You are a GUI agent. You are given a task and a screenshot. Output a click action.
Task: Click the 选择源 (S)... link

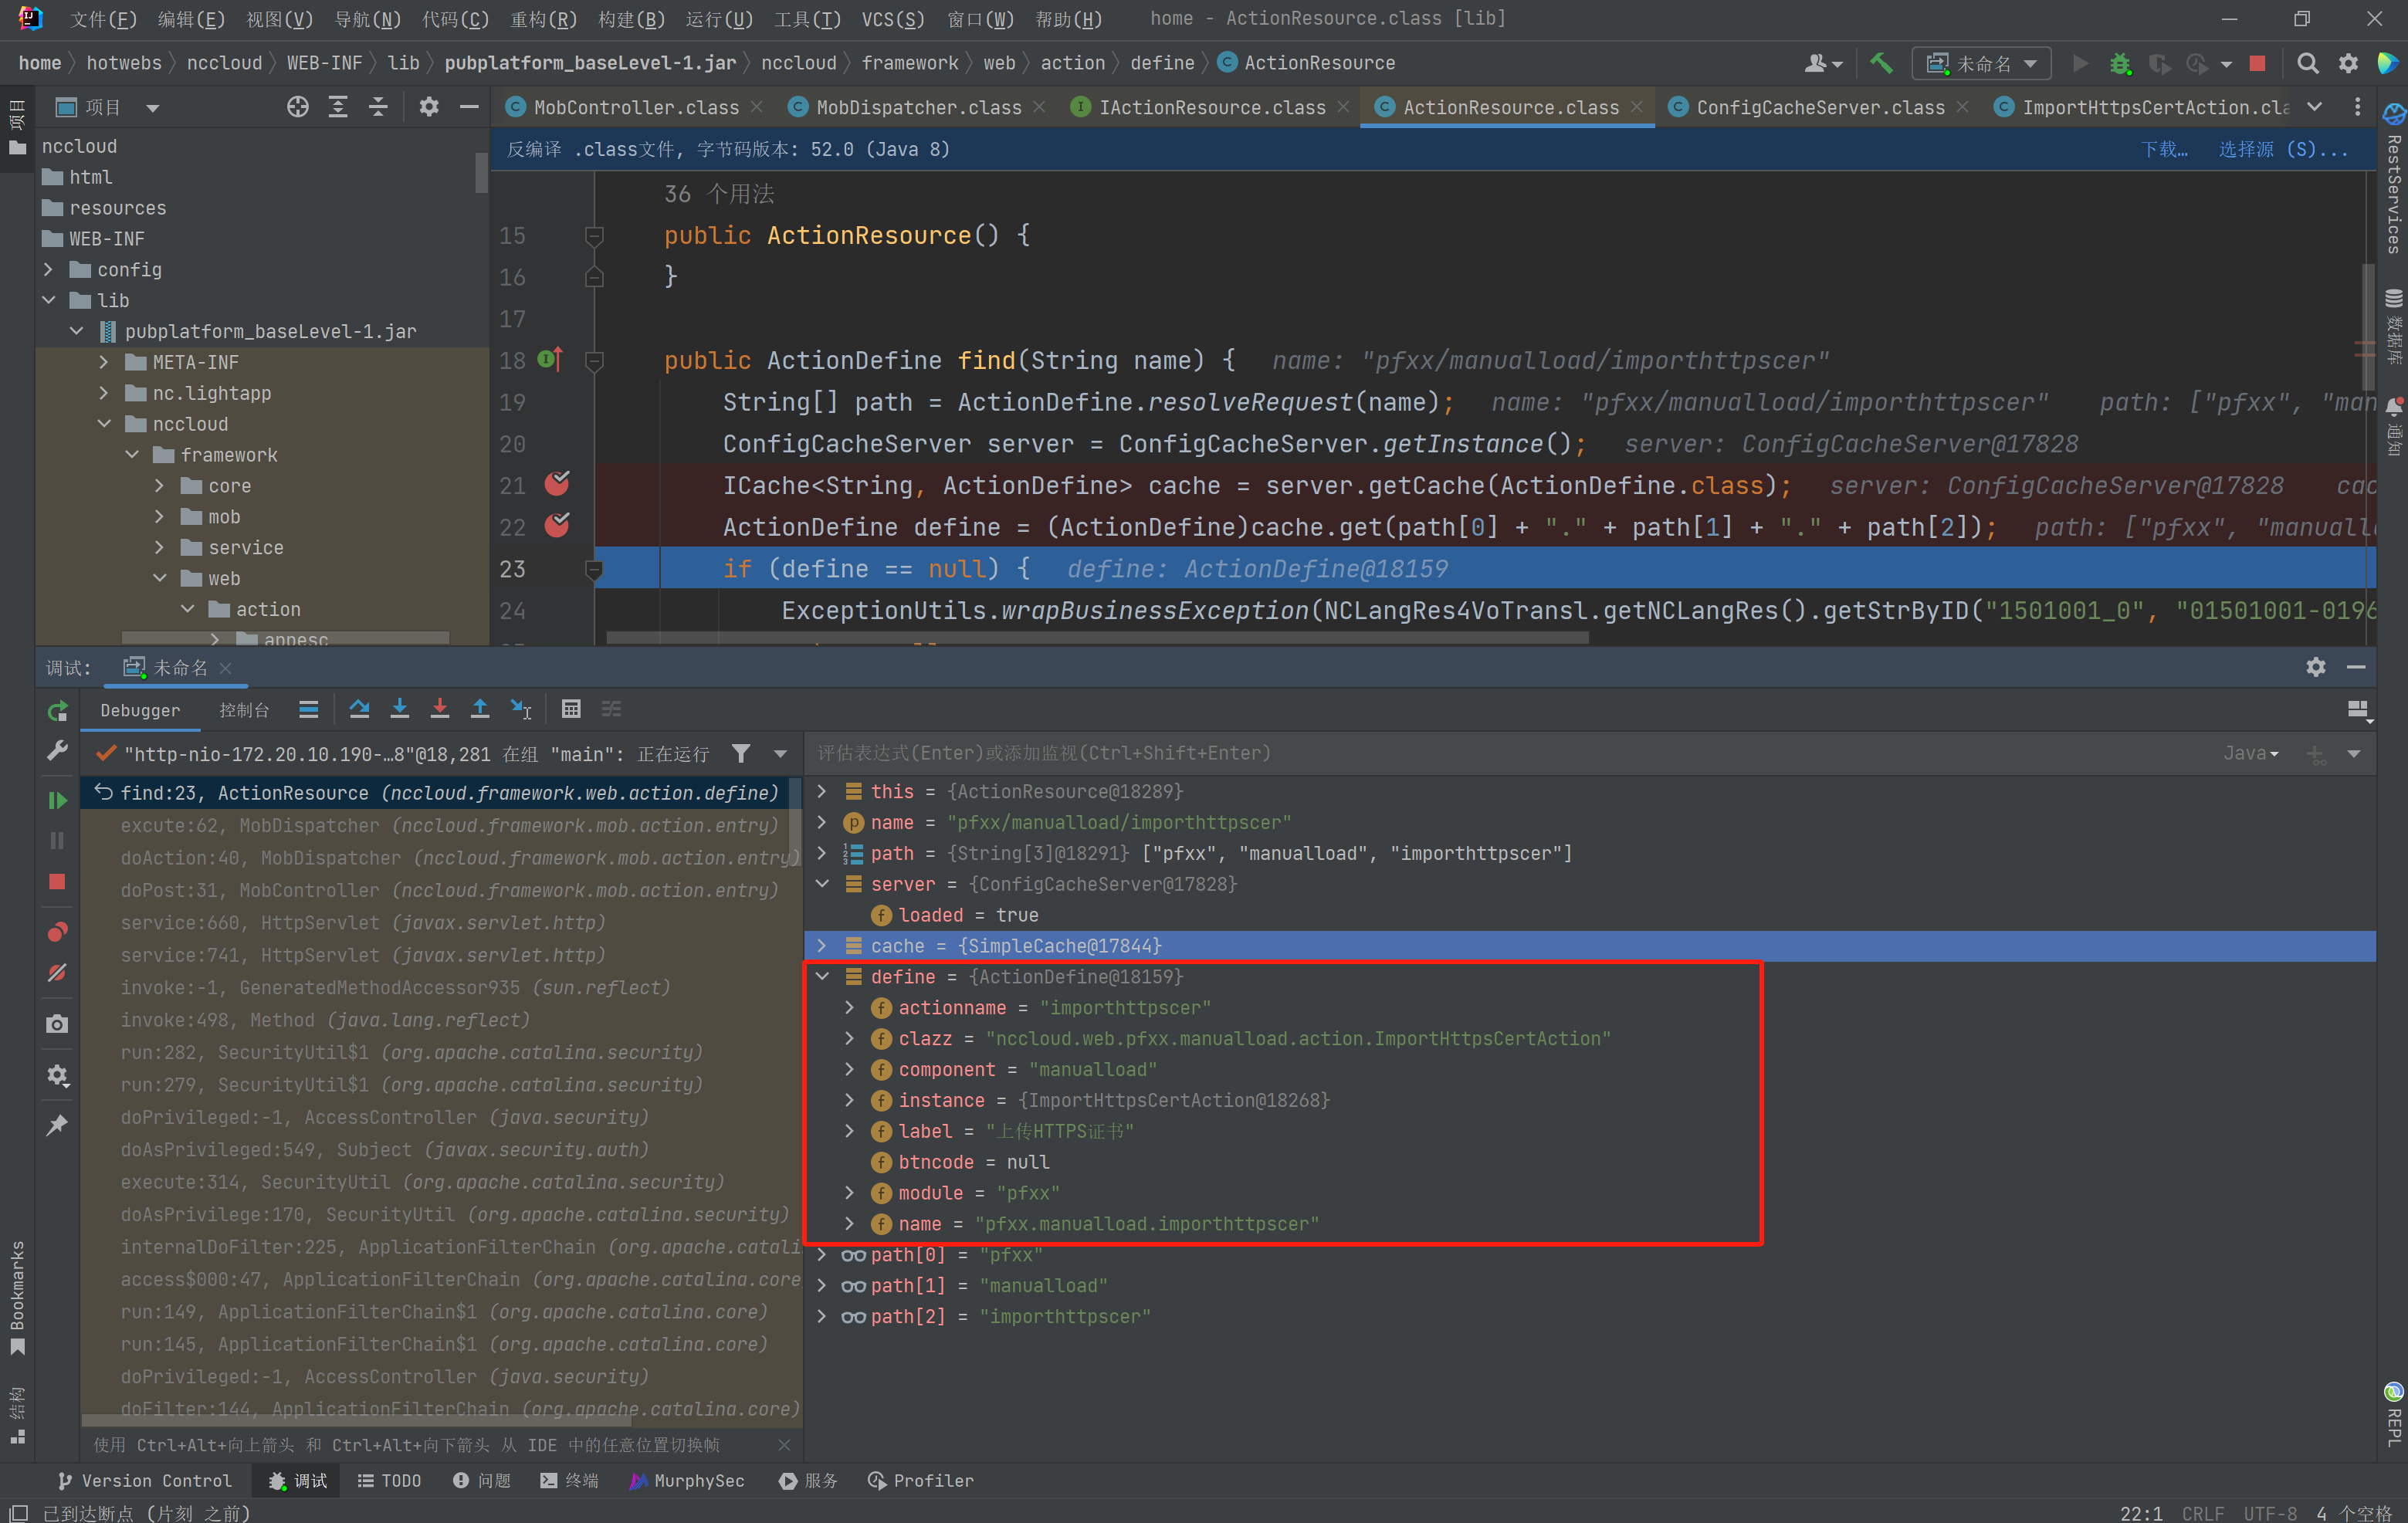[2282, 149]
